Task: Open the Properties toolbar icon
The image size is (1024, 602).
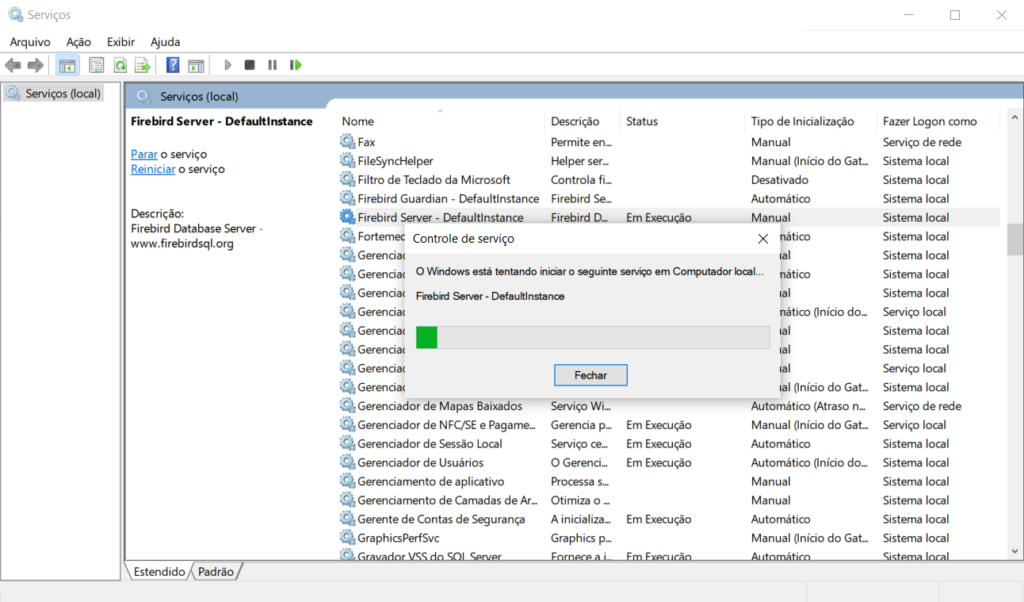Action: coord(96,65)
